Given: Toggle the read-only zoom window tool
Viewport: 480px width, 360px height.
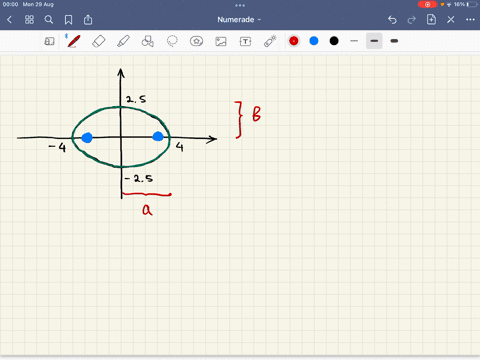Looking at the screenshot, I should (49, 41).
